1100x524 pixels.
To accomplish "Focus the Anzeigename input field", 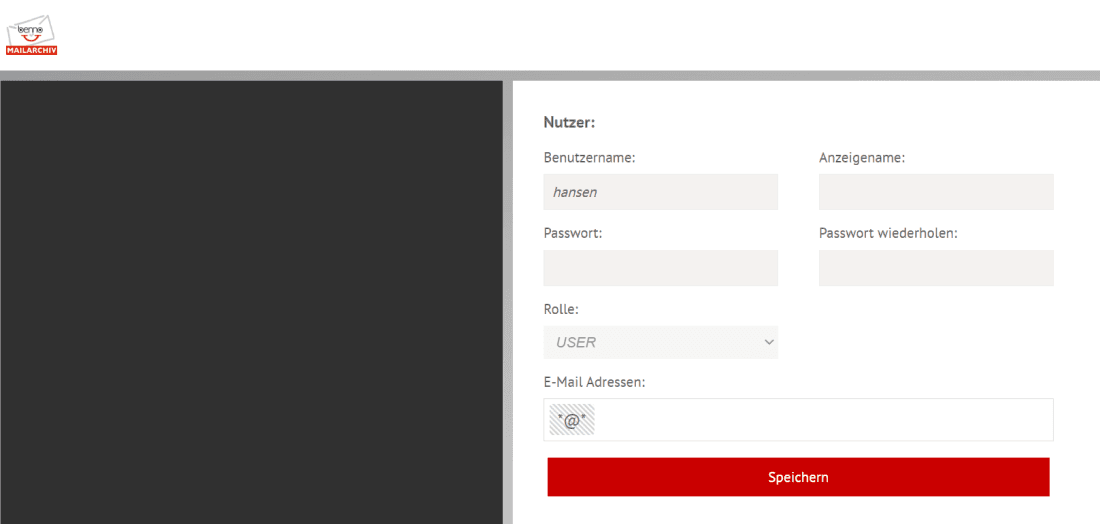I will click(935, 192).
